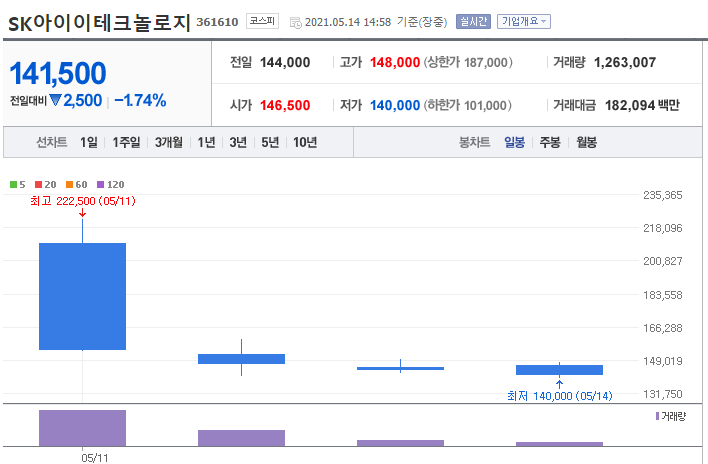The height and width of the screenshot is (464, 708).
Task: Click the large blue 05/11 candlestick
Action: coord(83,296)
